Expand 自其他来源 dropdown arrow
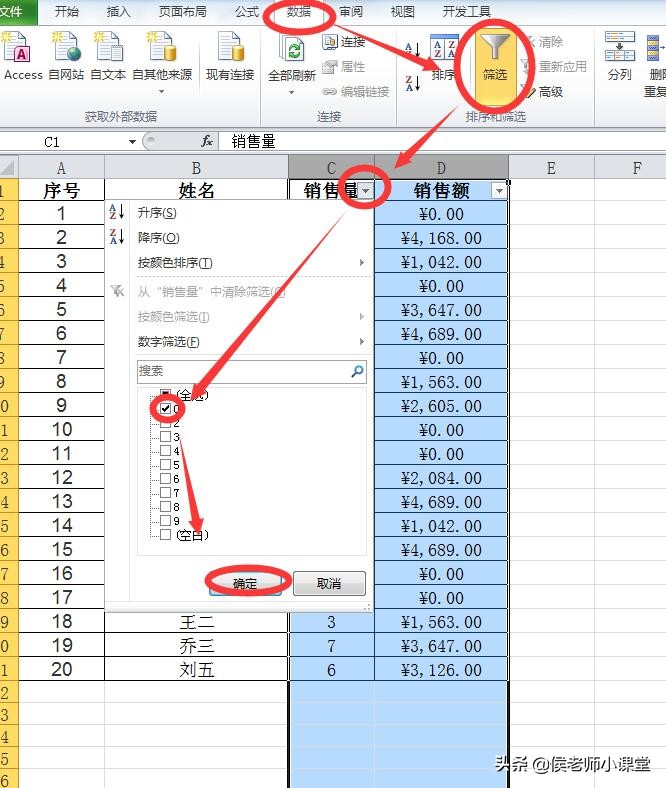The width and height of the screenshot is (666, 788). coord(161,91)
